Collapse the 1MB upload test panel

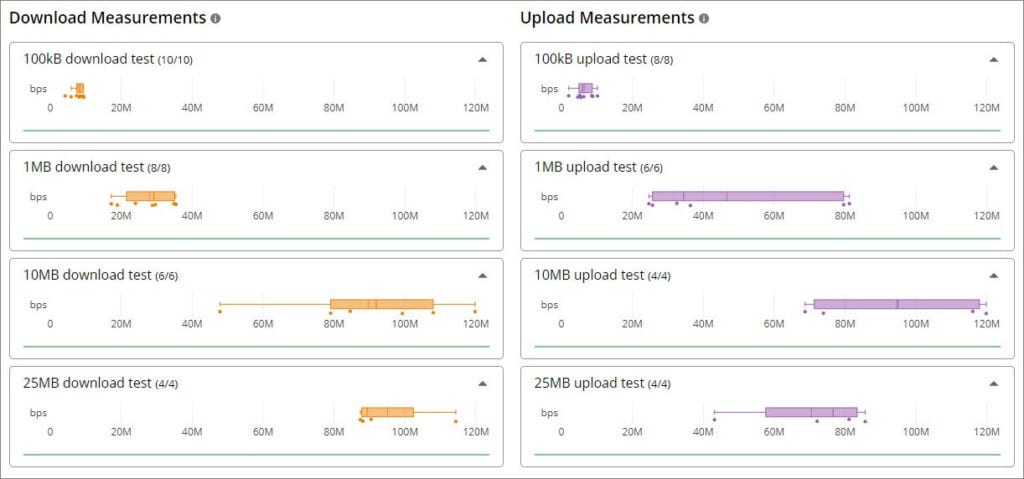pyautogui.click(x=993, y=167)
